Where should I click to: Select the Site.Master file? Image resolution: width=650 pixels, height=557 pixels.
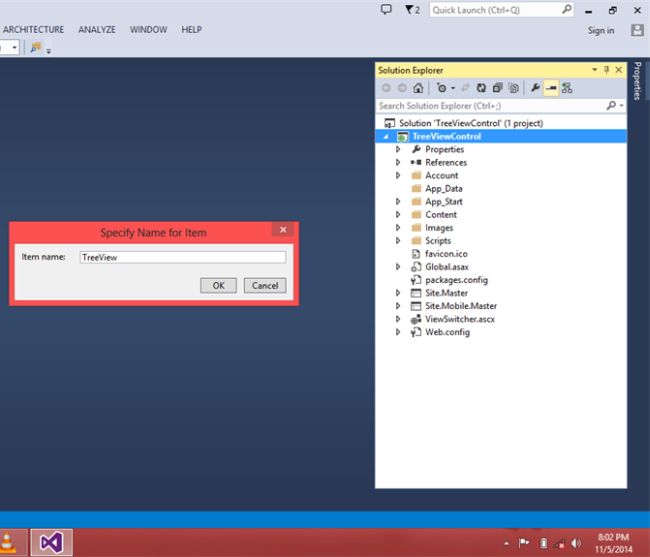click(446, 293)
